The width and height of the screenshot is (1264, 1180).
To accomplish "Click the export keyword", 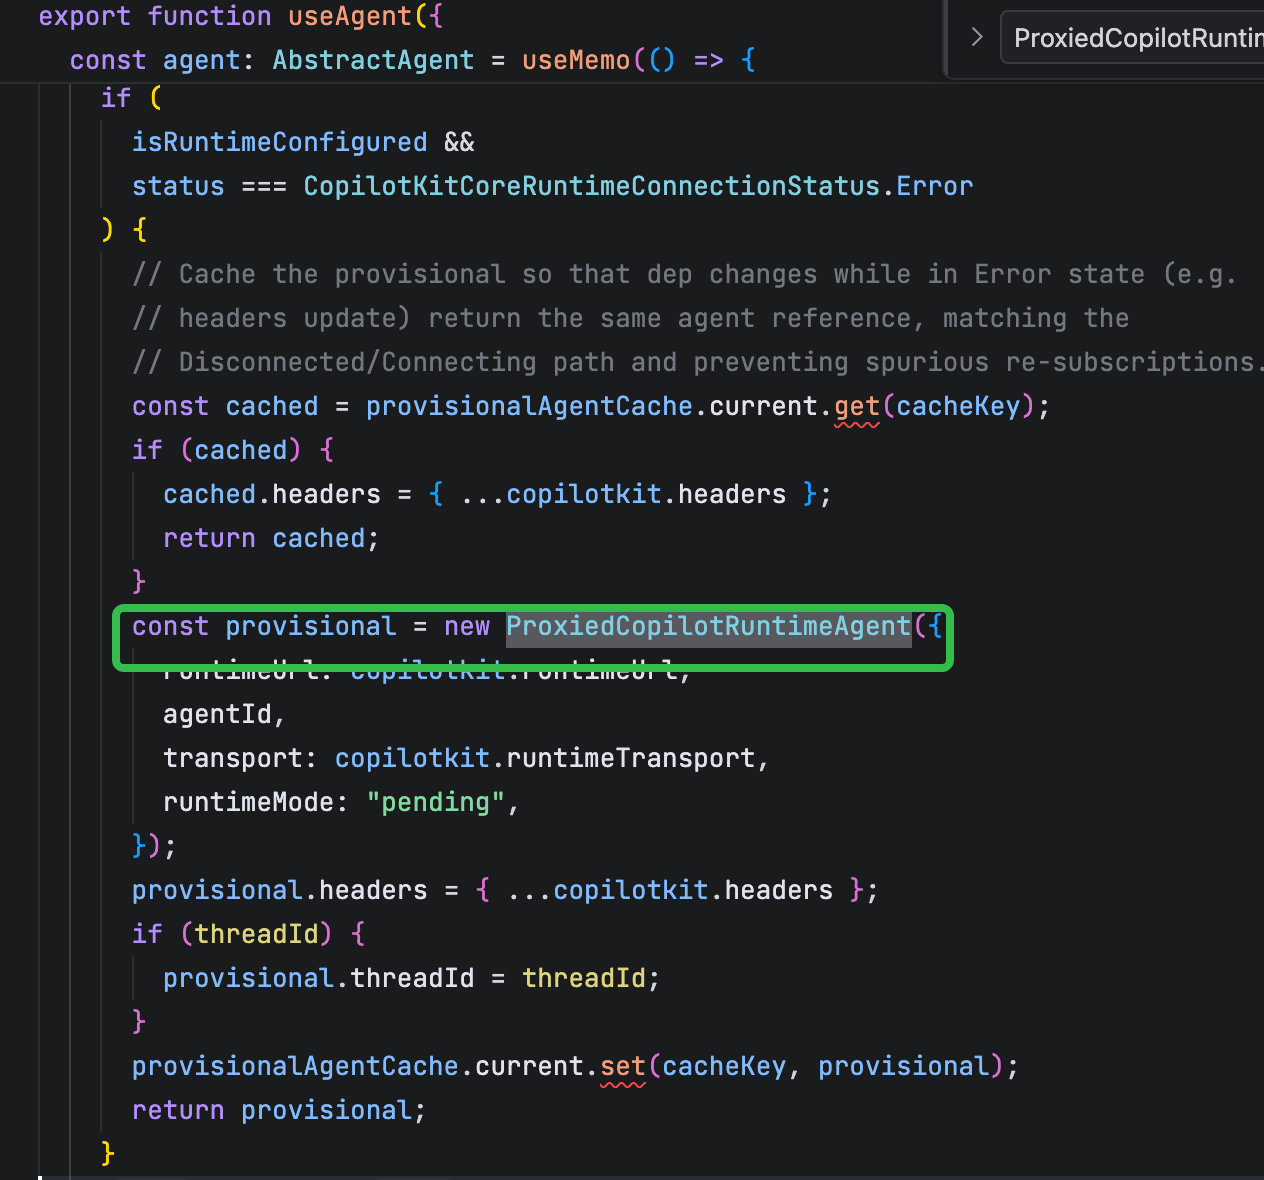I will (x=85, y=16).
